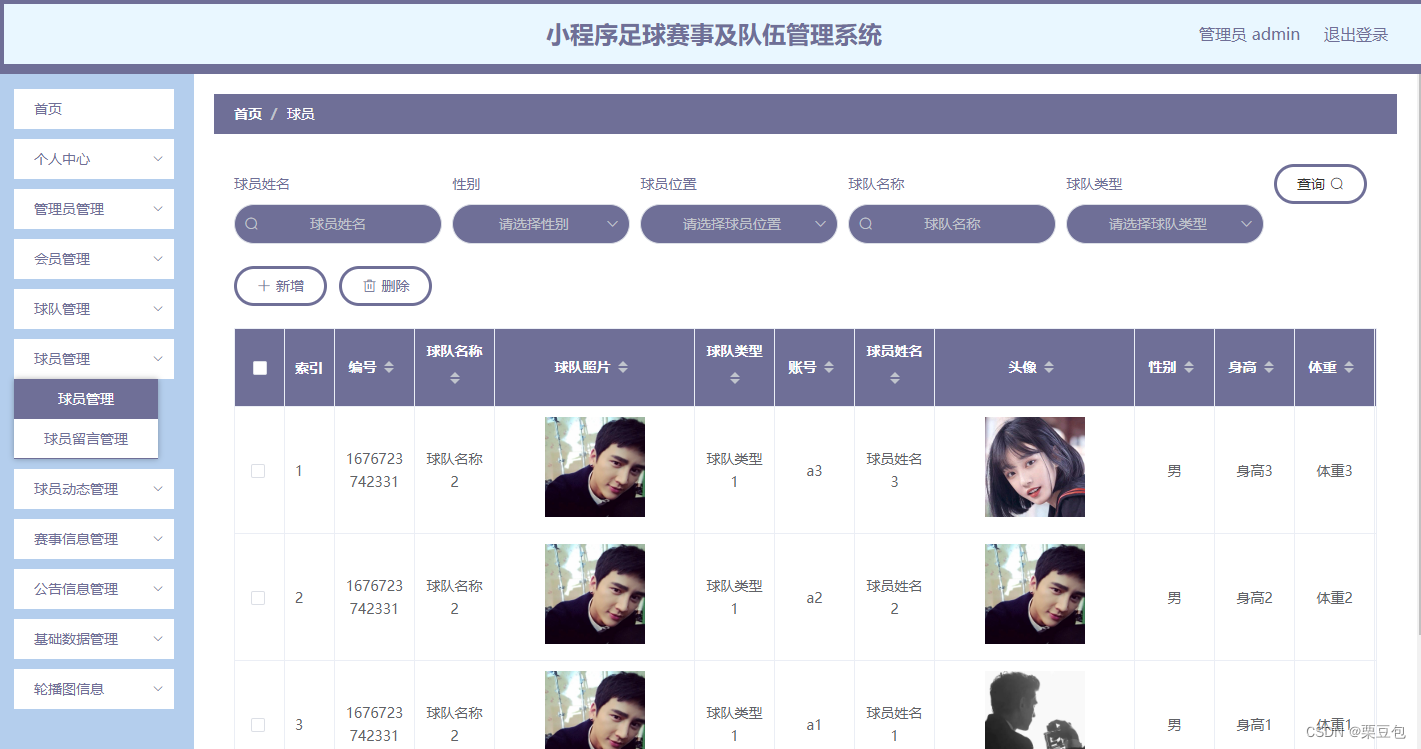The width and height of the screenshot is (1421, 749).
Task: Click 体重3 cell in row 1
Action: (1334, 471)
